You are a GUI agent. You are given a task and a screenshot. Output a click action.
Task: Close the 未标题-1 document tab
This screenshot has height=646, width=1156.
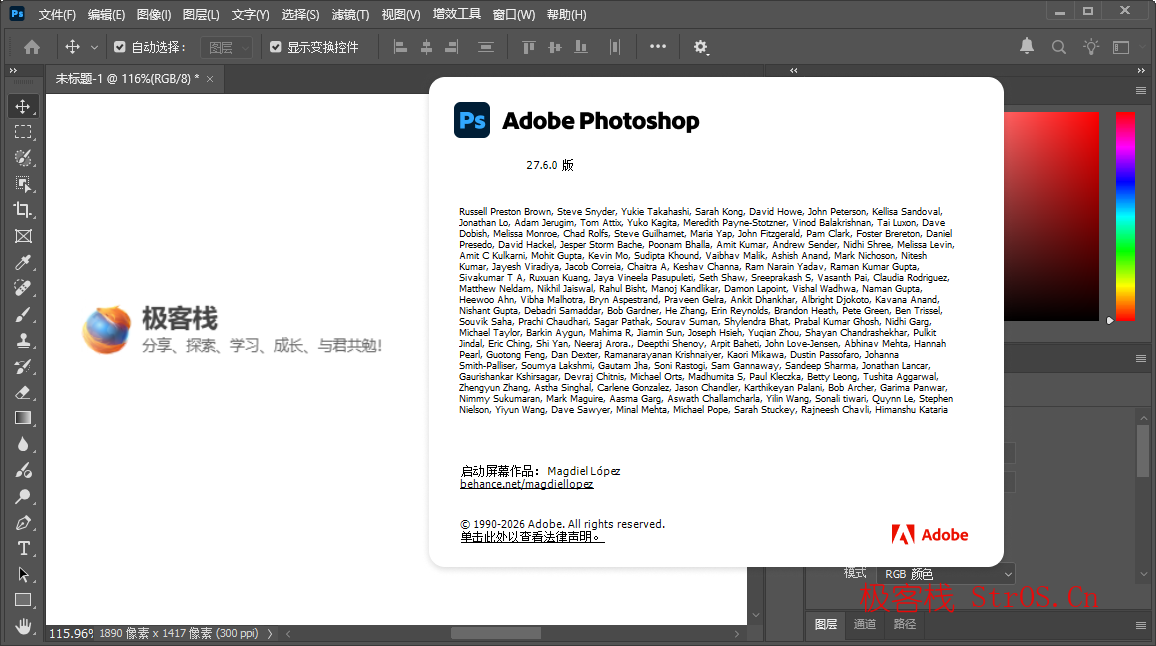point(210,79)
